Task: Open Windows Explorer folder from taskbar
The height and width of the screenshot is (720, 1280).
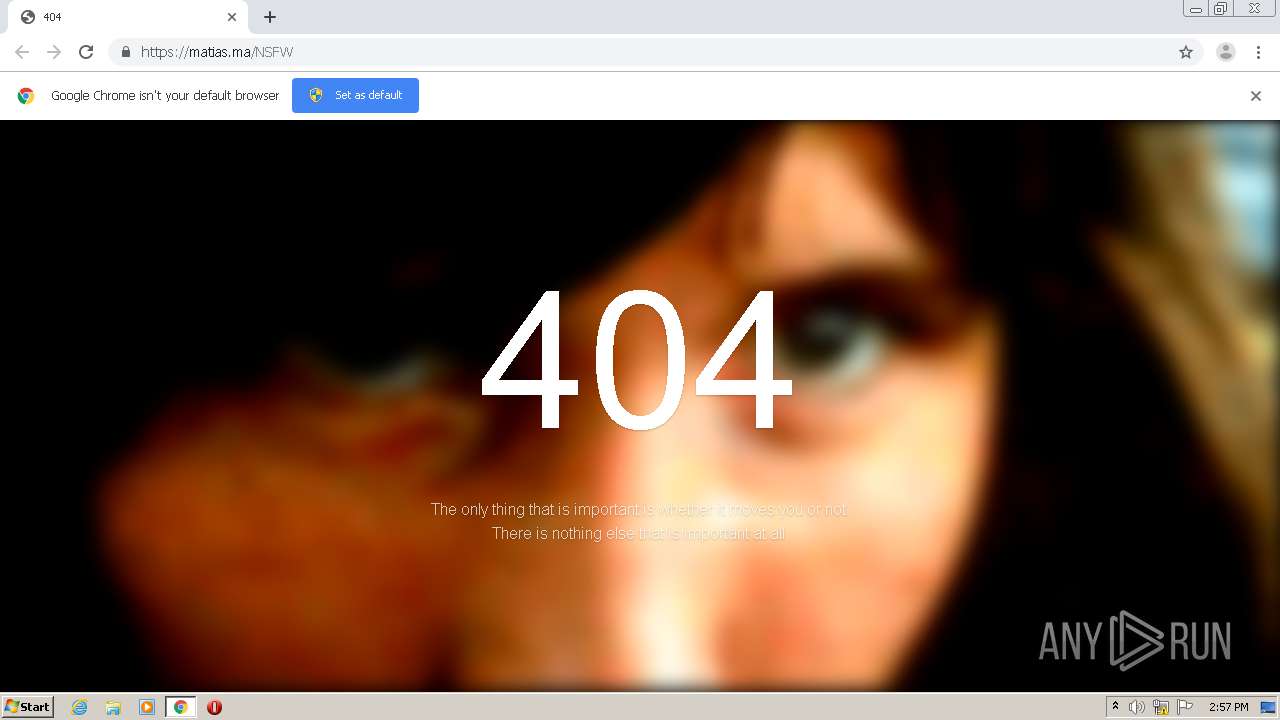Action: pyautogui.click(x=113, y=707)
